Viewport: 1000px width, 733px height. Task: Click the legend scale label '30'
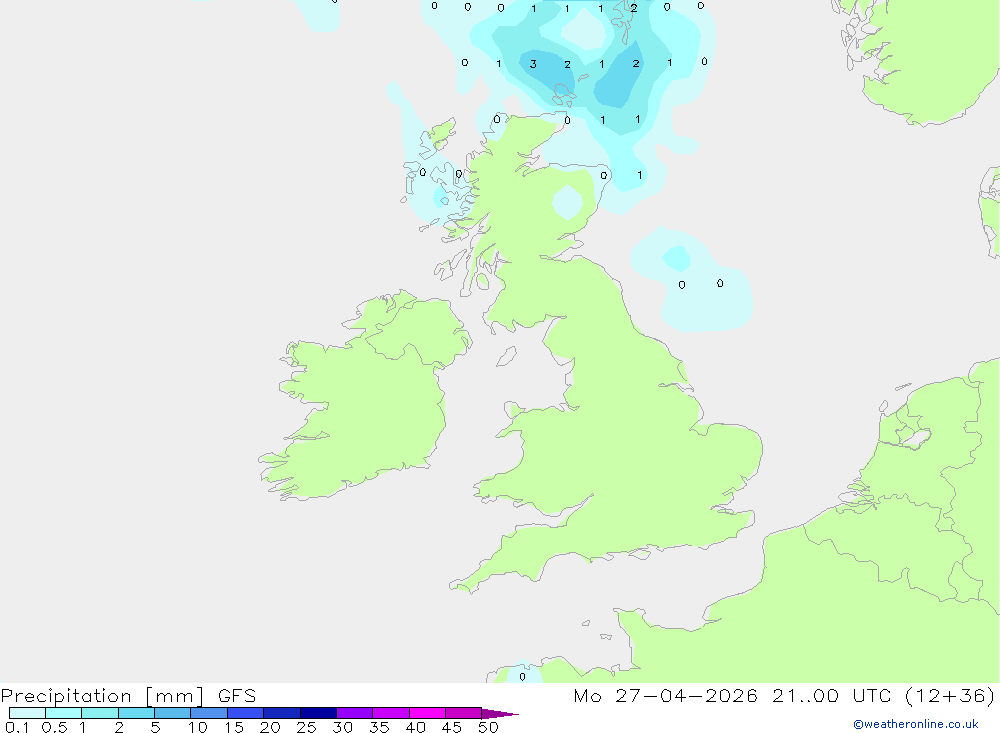click(x=343, y=727)
